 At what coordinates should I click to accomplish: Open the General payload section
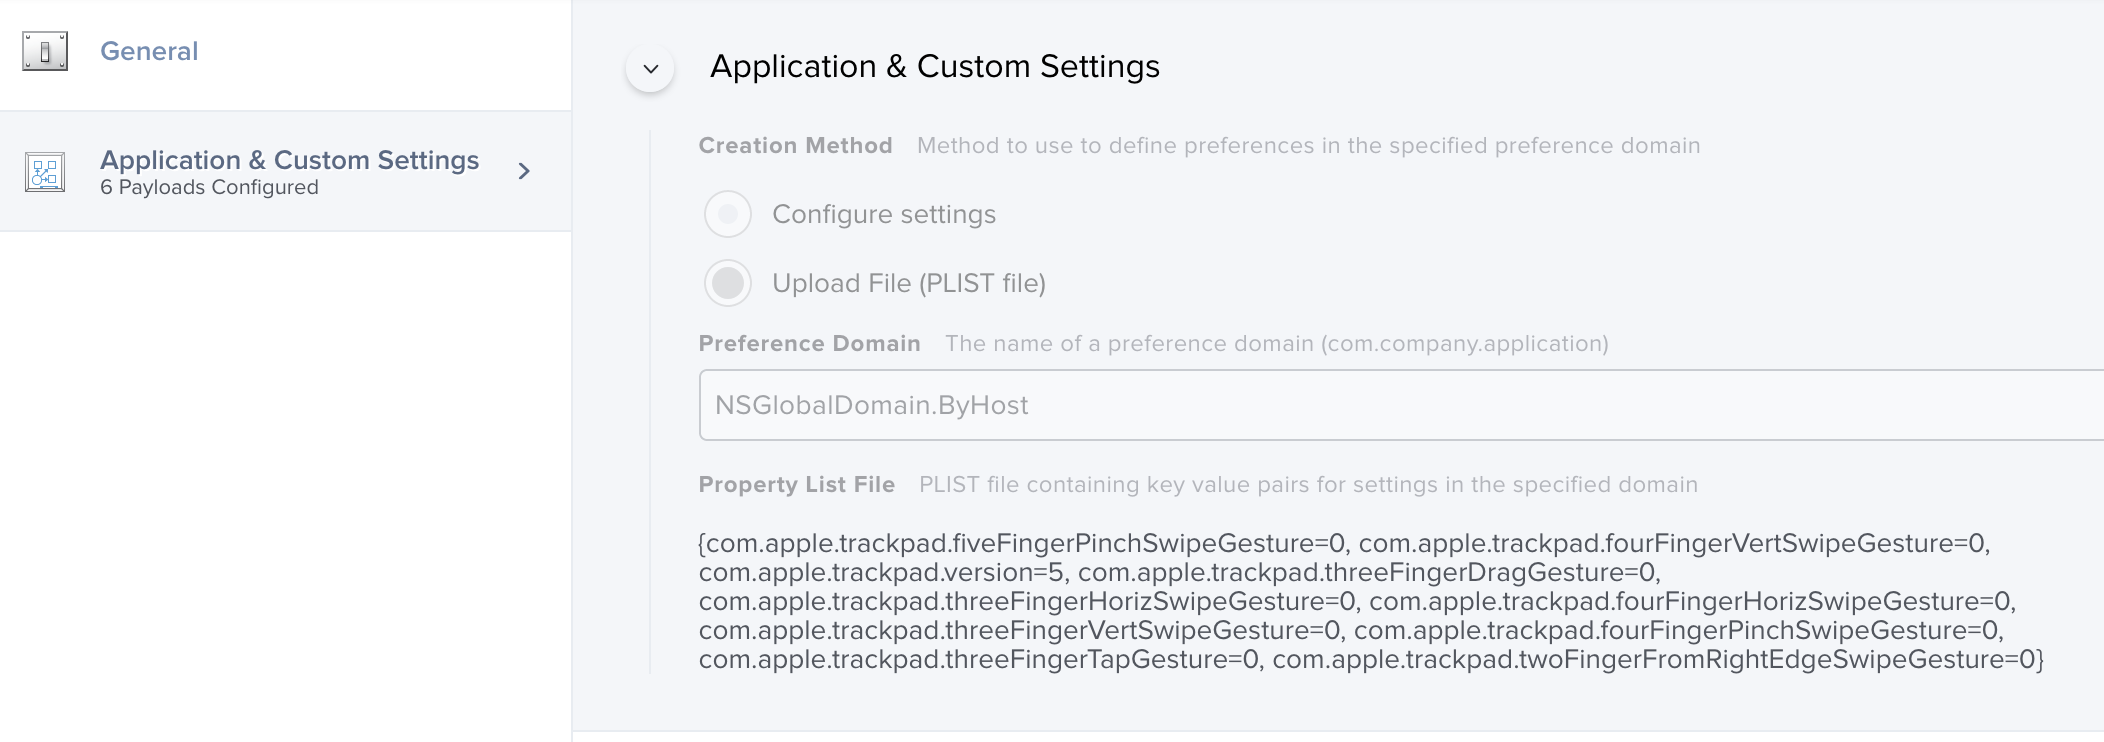point(285,55)
